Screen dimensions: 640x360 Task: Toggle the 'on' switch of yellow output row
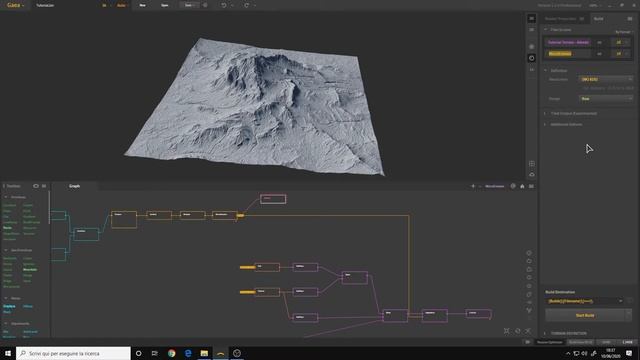[x=600, y=53]
